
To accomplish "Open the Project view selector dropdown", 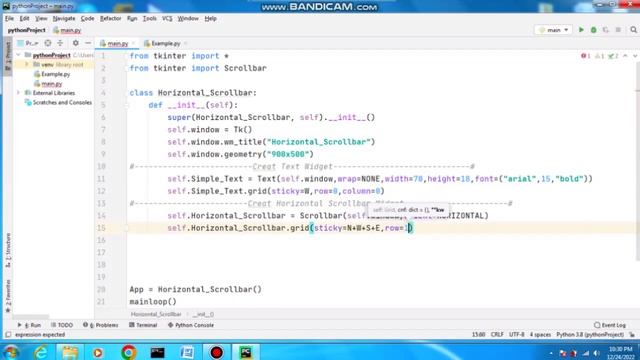I will pyautogui.click(x=28, y=43).
